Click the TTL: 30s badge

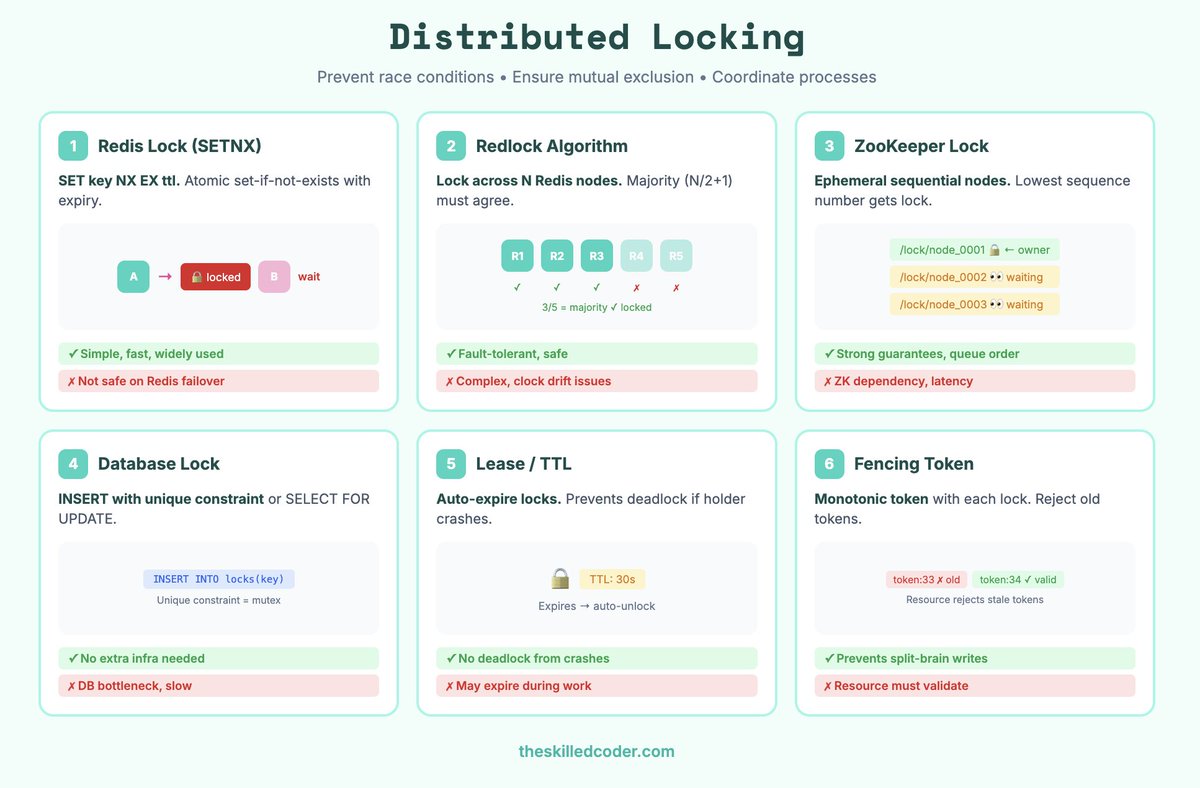612,579
